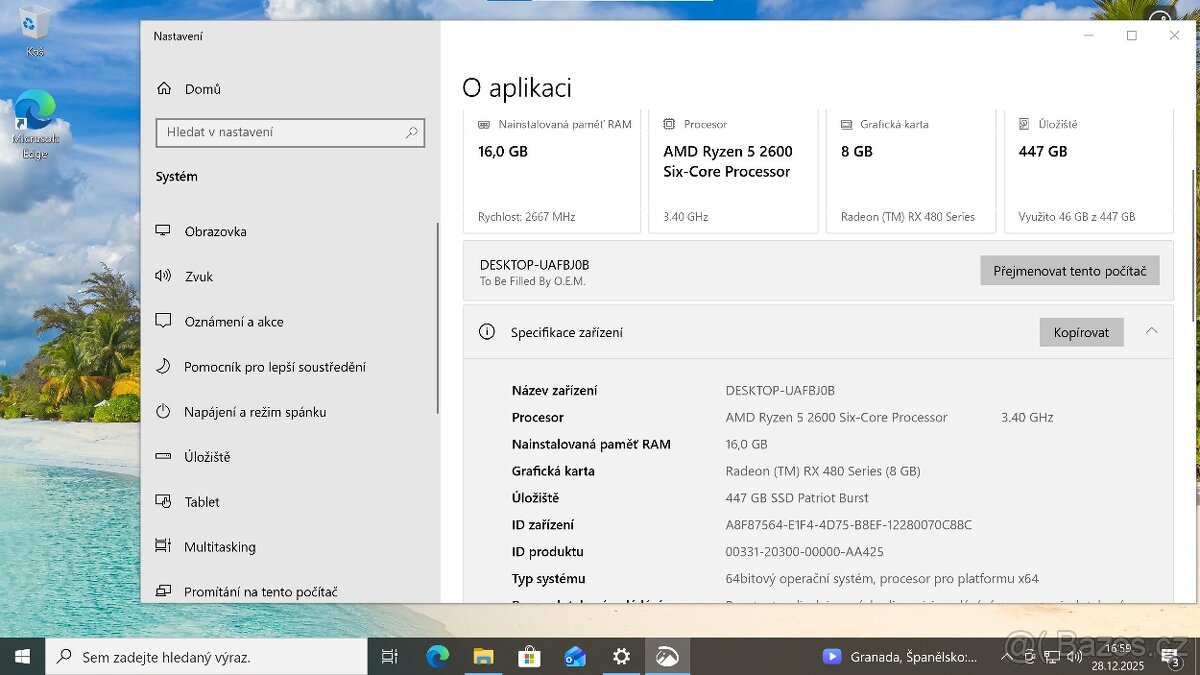
Task: Launch File Explorer from the taskbar
Action: [x=483, y=656]
